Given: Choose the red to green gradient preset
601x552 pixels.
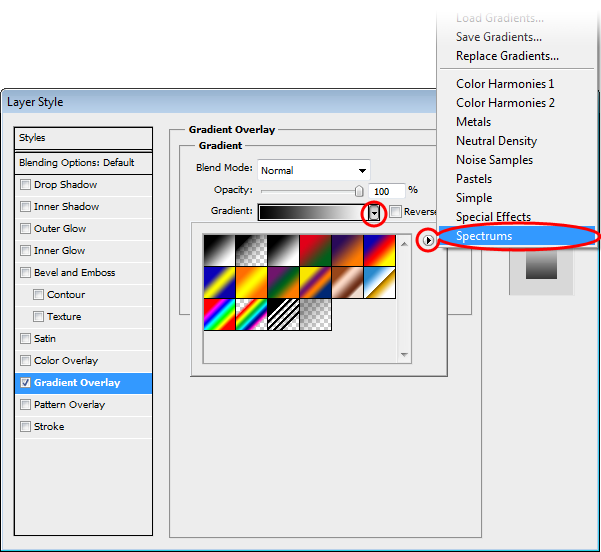Looking at the screenshot, I should coord(315,250).
